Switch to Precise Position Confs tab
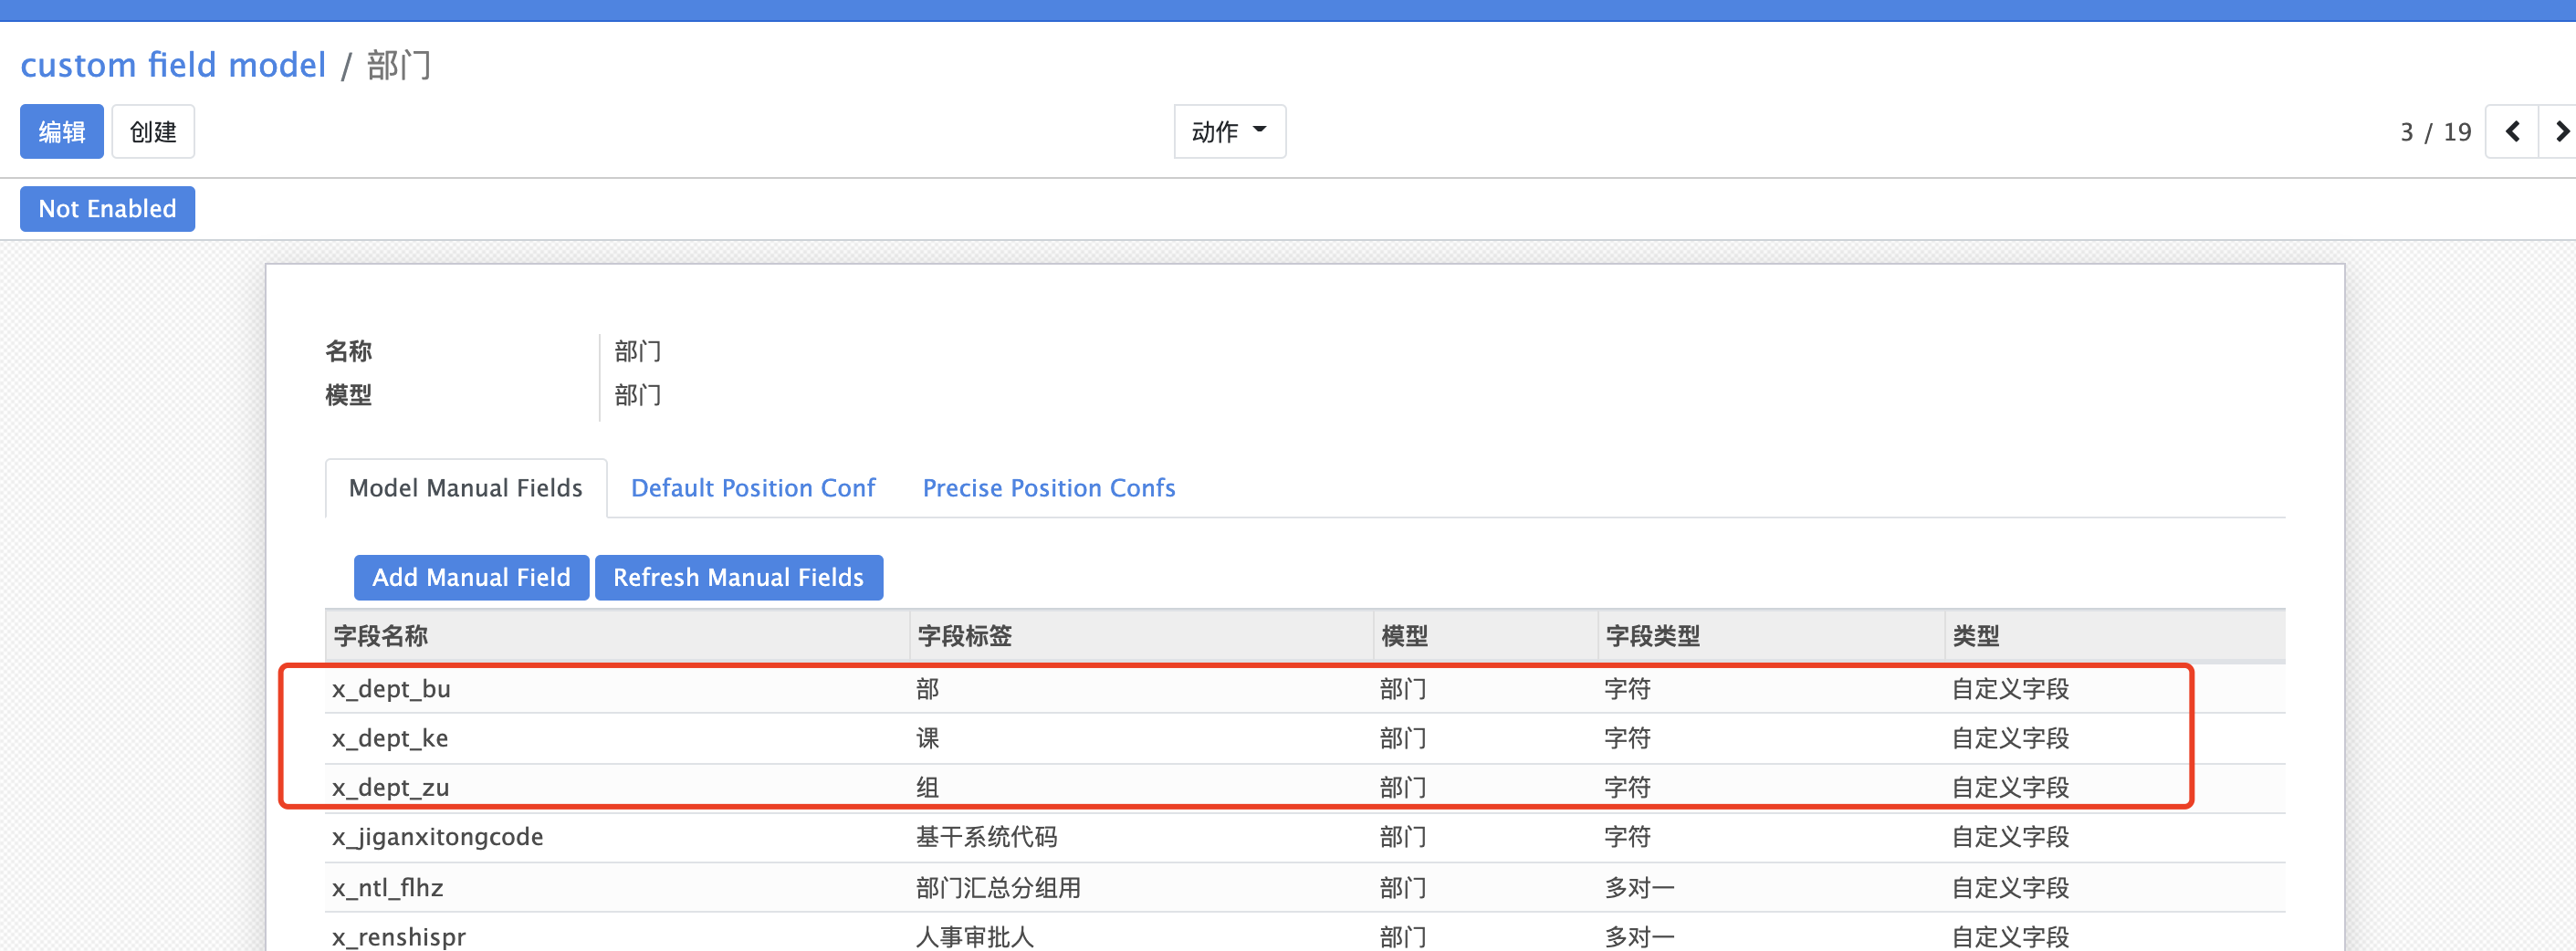This screenshot has height=951, width=2576. 1048,488
